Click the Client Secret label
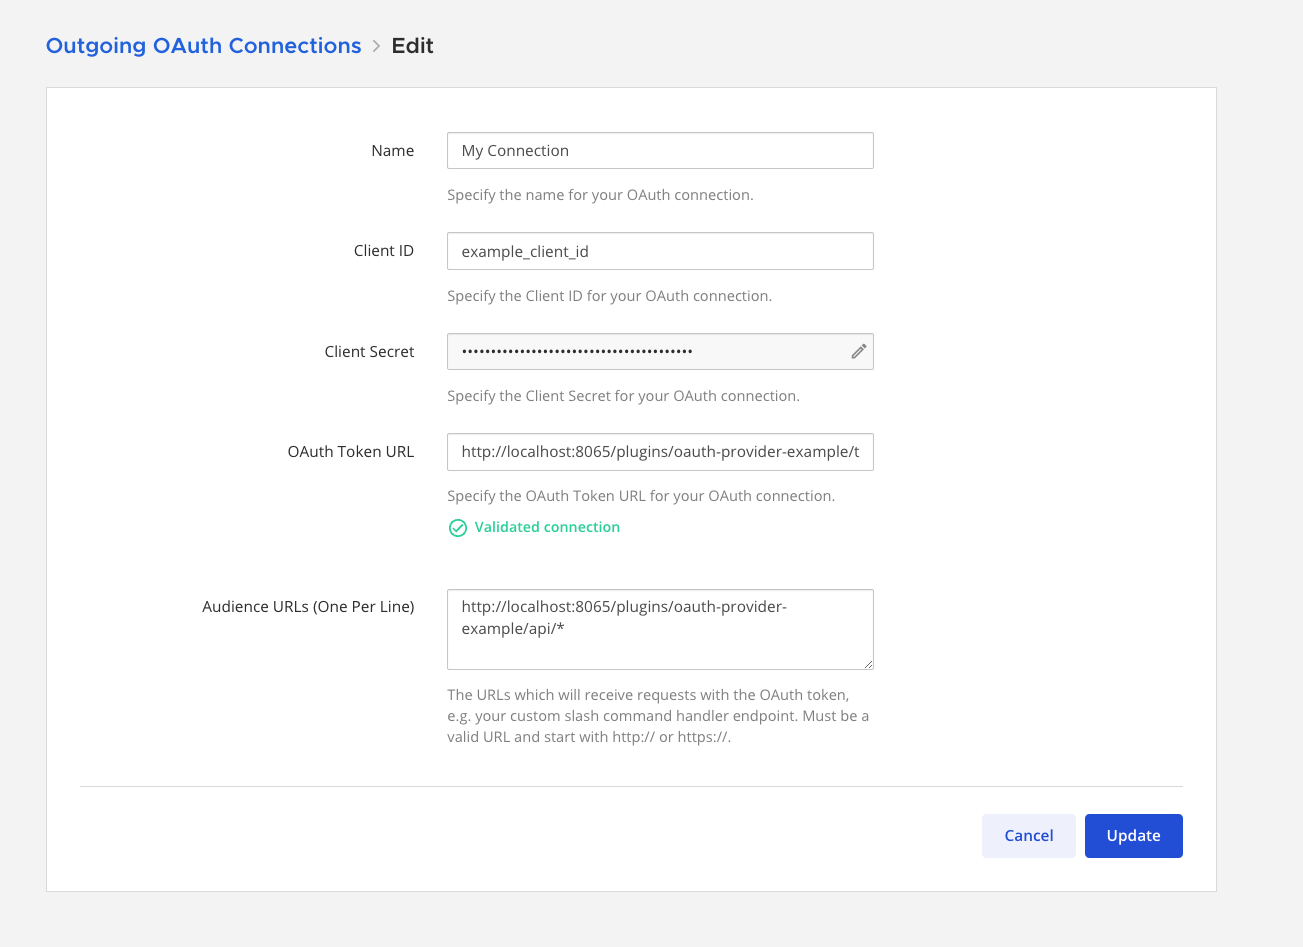Viewport: 1303px width, 947px height. pos(369,352)
